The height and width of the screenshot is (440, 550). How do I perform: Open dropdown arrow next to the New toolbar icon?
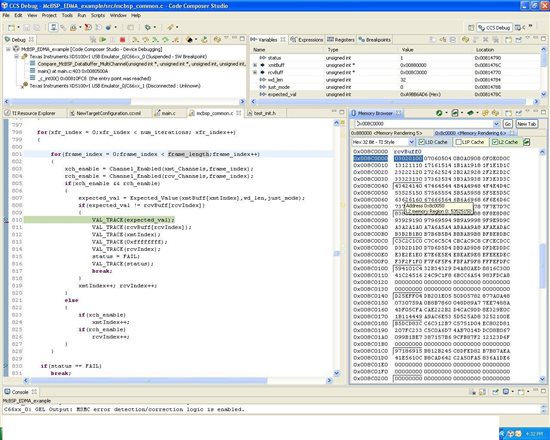(x=19, y=27)
